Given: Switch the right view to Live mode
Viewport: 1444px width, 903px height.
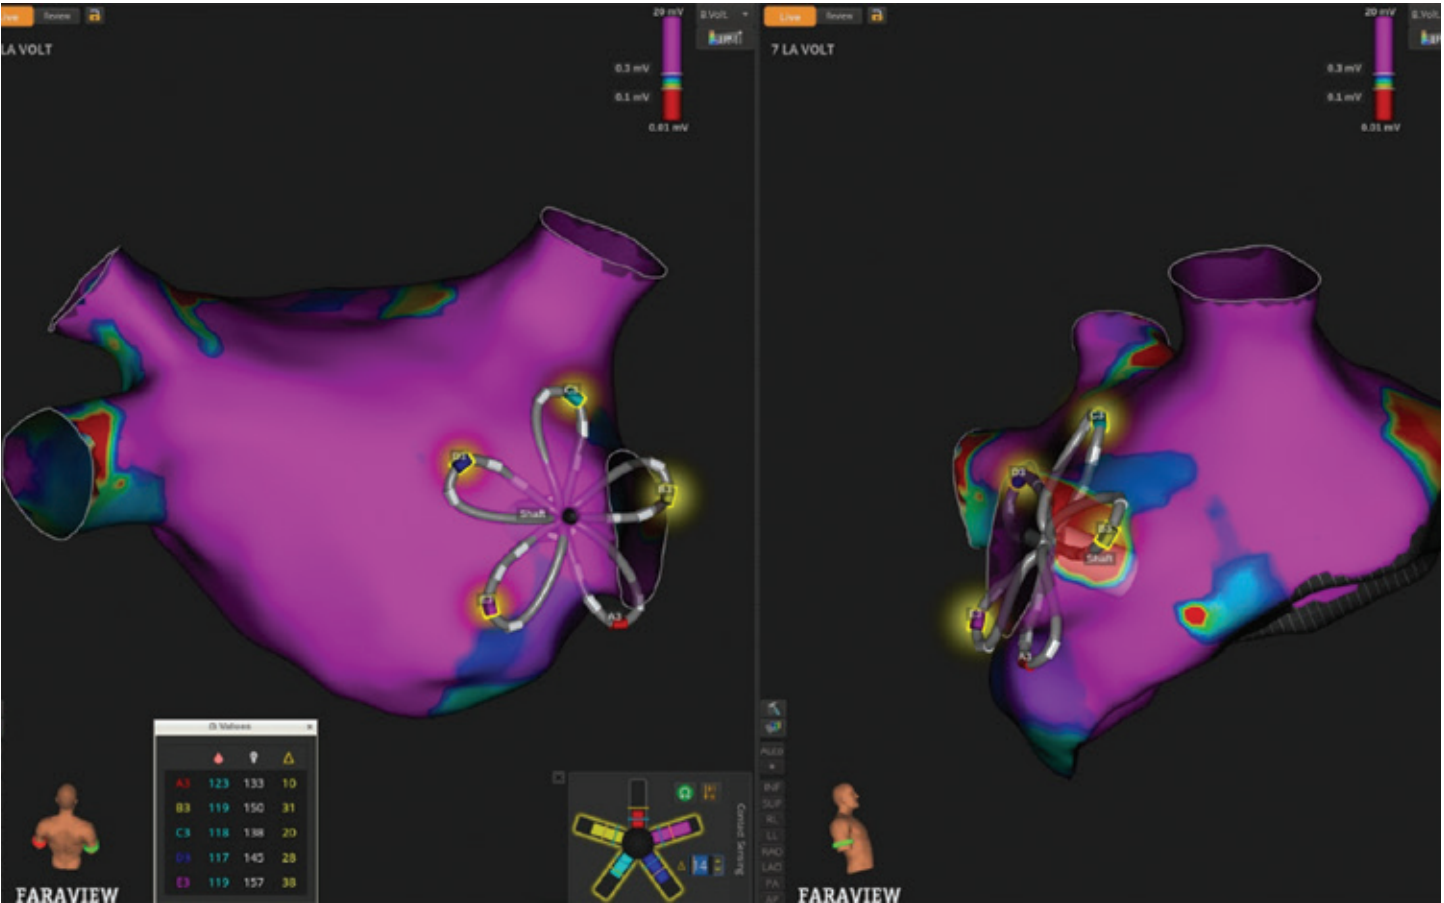Looking at the screenshot, I should tap(790, 16).
